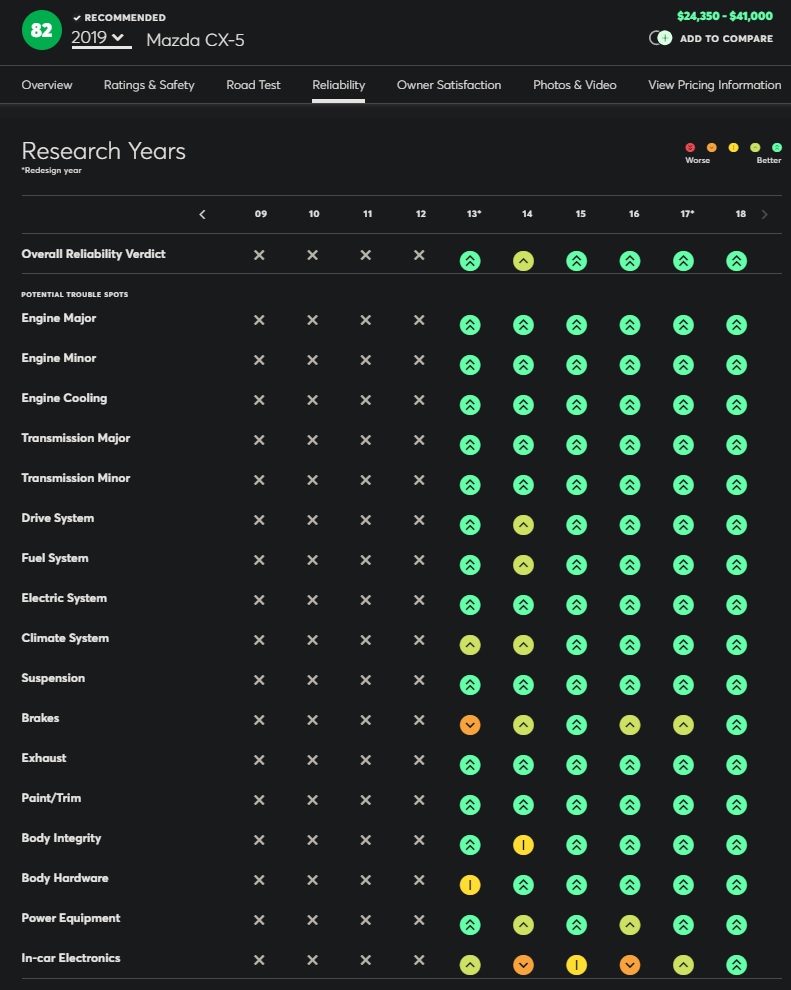791x990 pixels.
Task: Click In-car Electronics orange icon for 2014
Action: [x=523, y=965]
